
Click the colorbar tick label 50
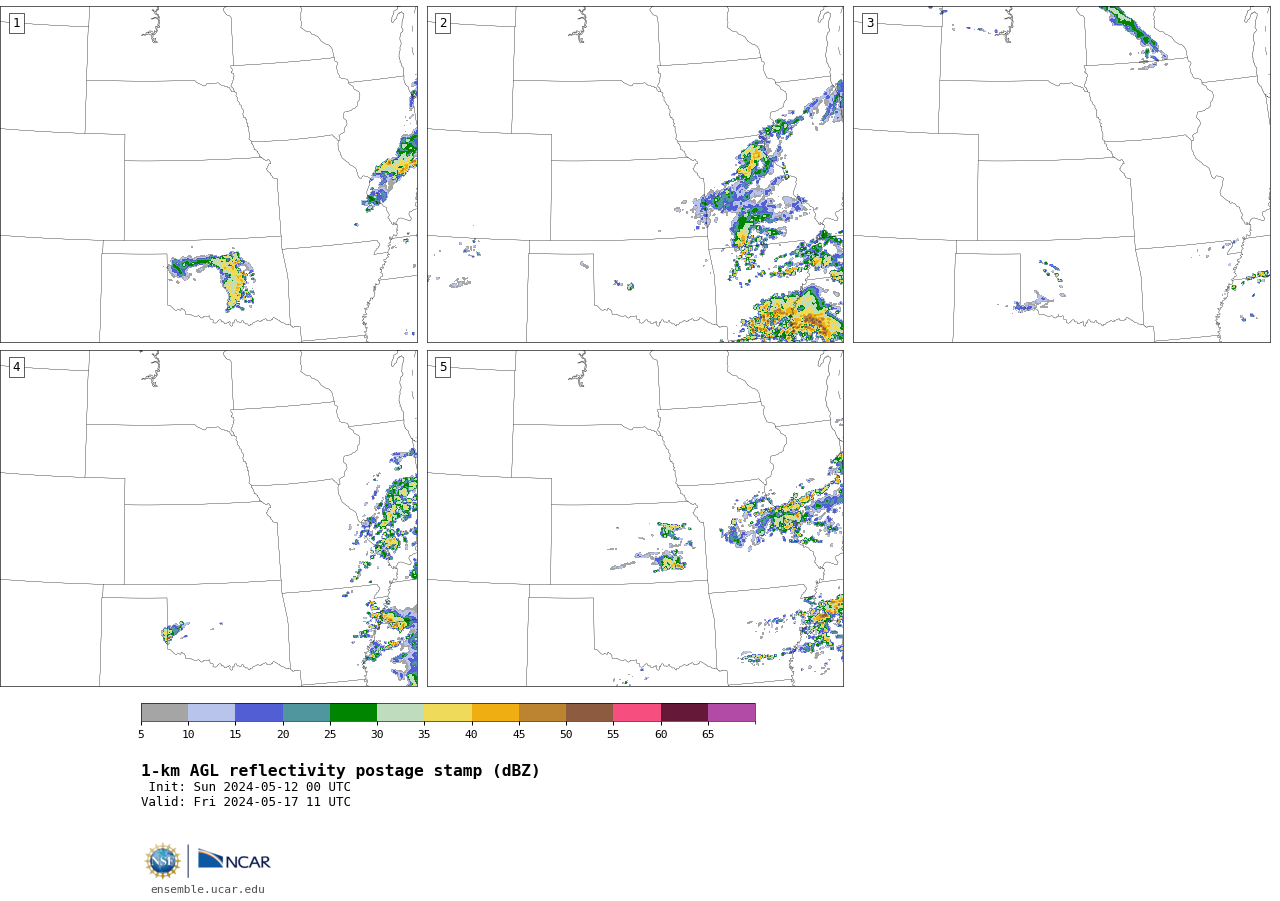click(566, 735)
